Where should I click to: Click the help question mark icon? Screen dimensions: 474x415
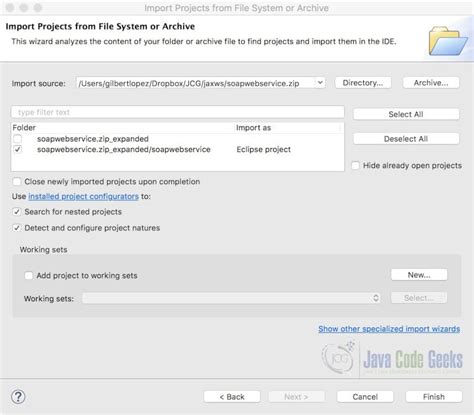point(18,396)
